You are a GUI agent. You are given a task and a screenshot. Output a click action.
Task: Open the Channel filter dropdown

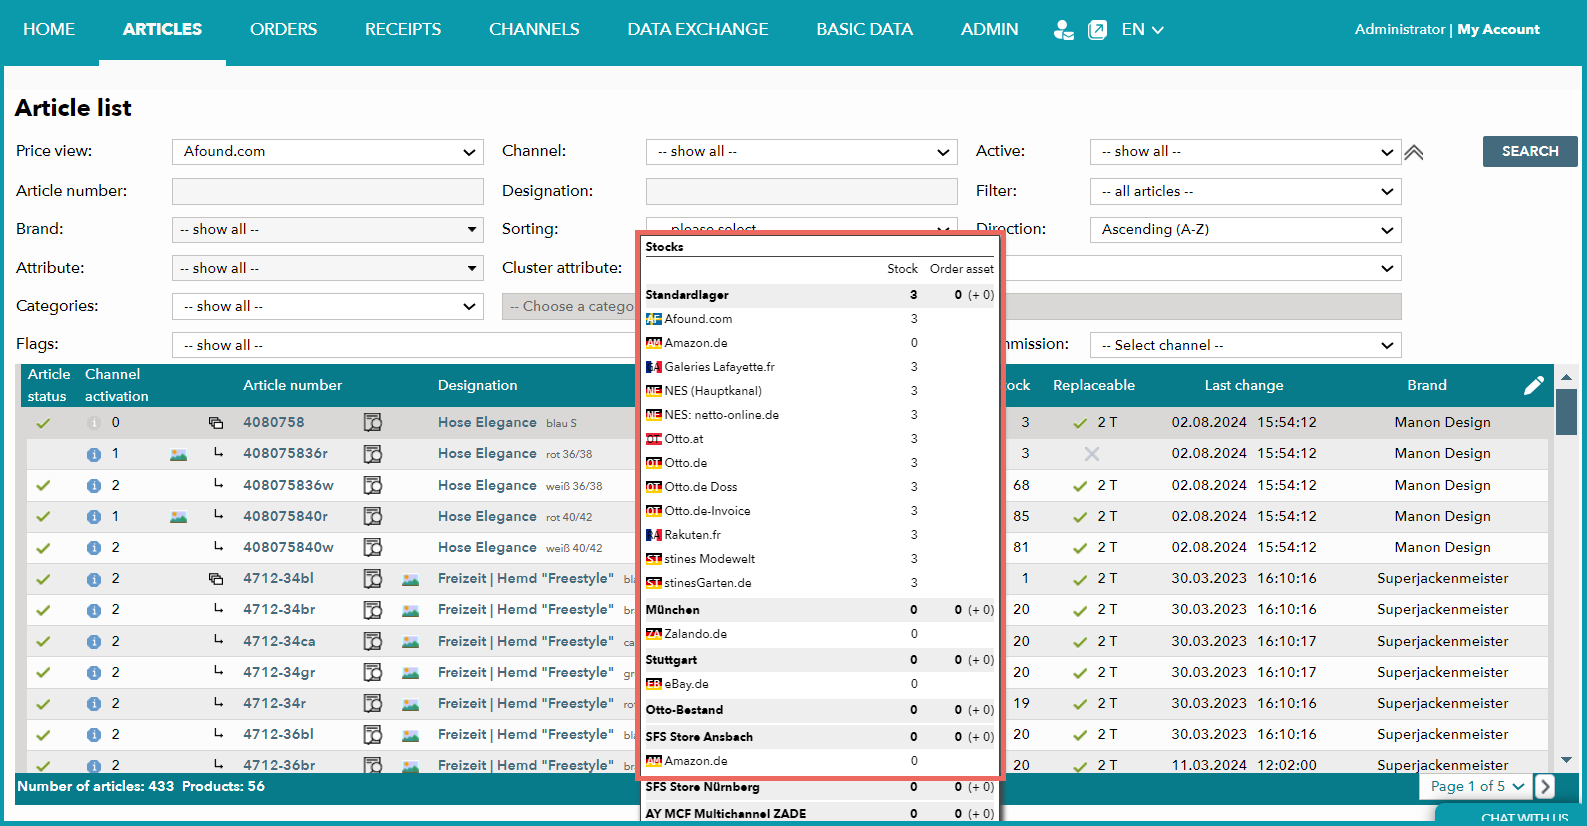802,152
